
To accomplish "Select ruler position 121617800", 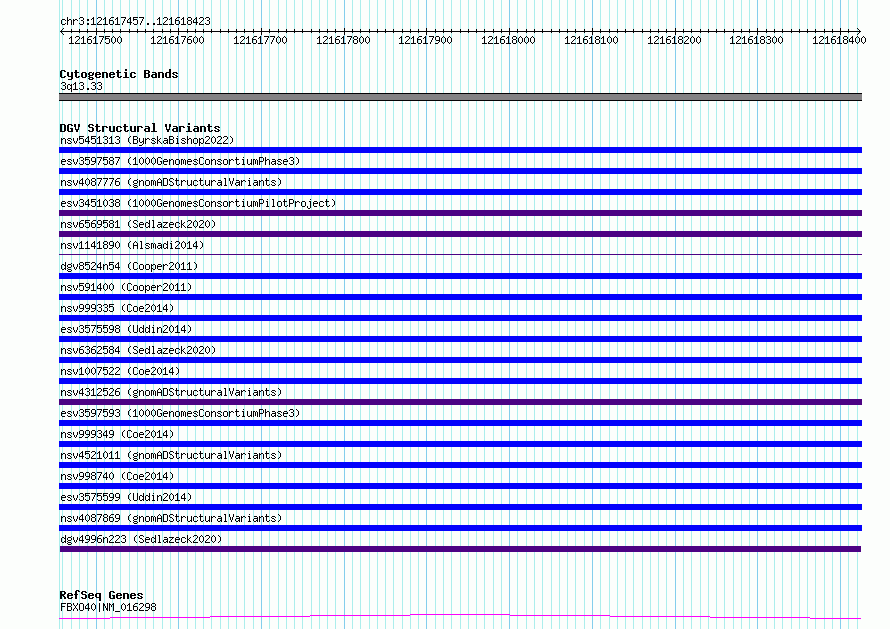I will pyautogui.click(x=343, y=40).
